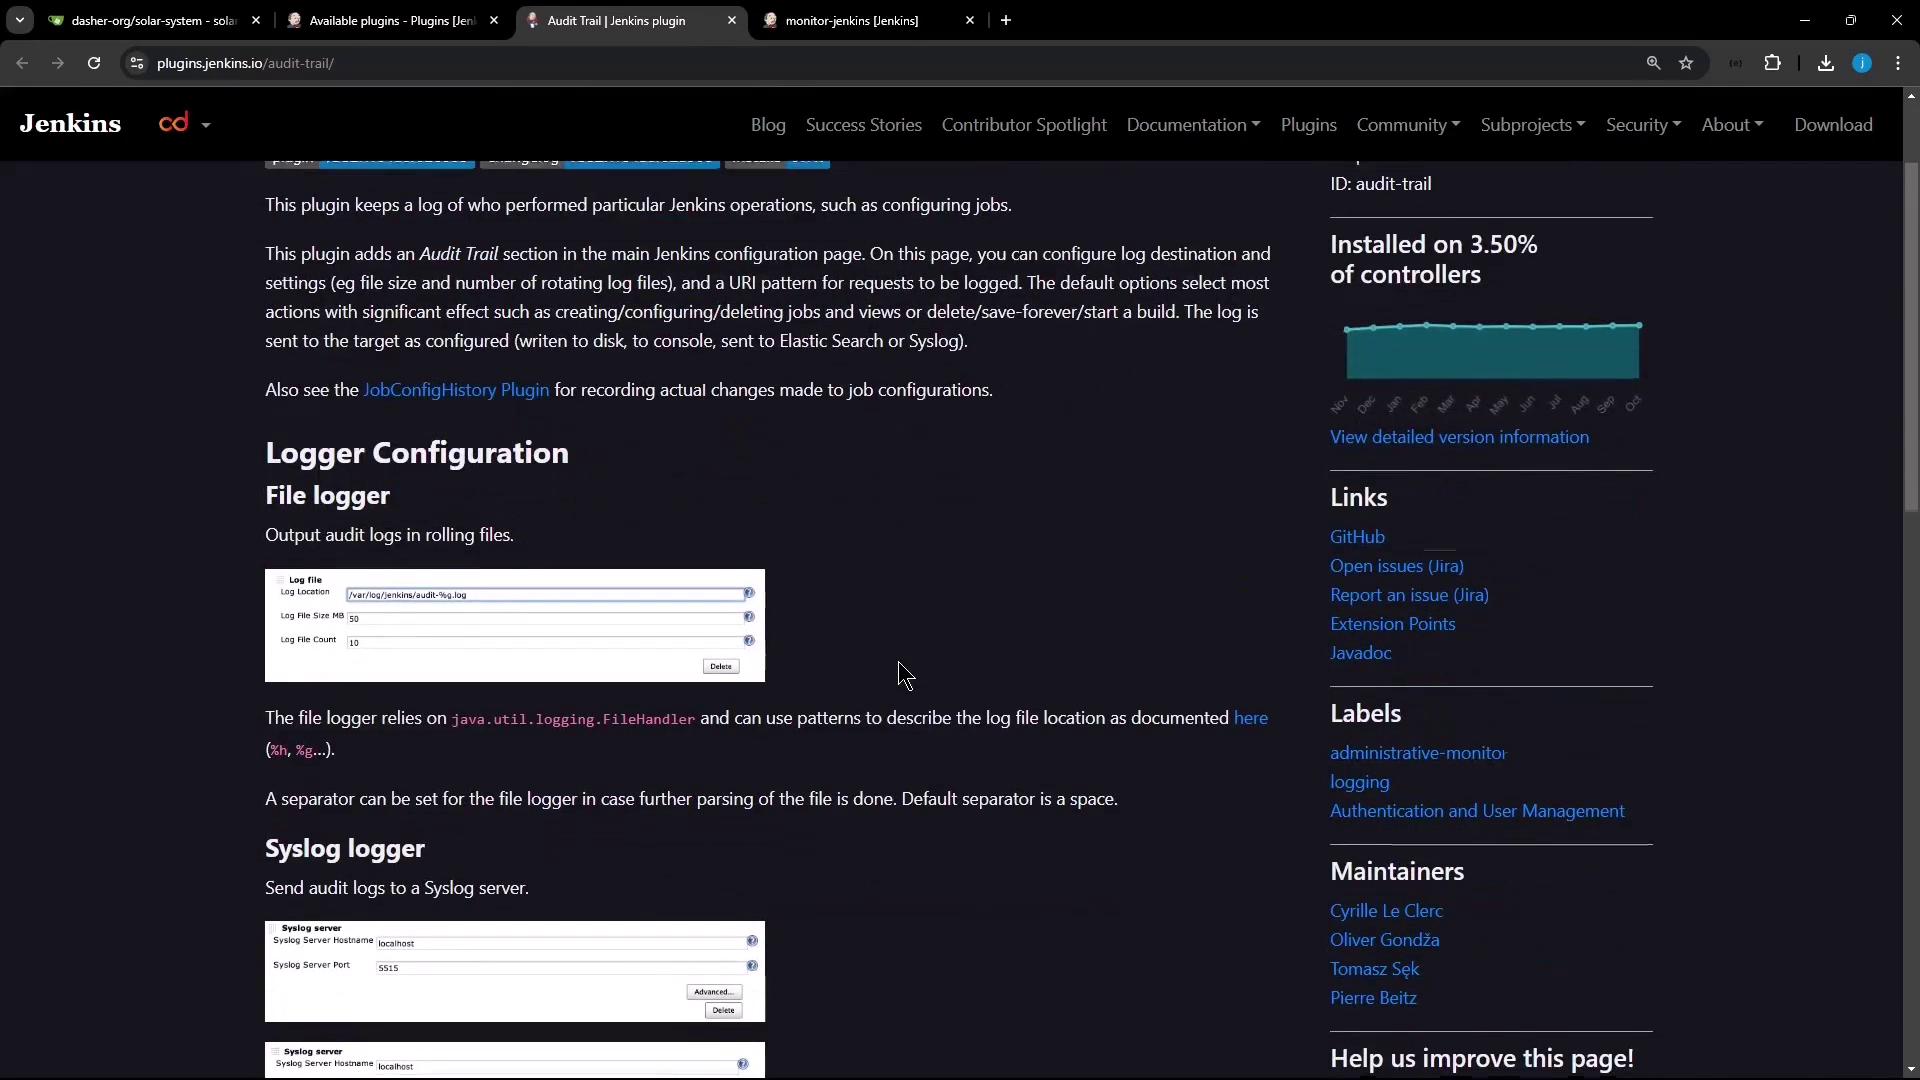Click the CD Foundation logo icon

point(174,123)
